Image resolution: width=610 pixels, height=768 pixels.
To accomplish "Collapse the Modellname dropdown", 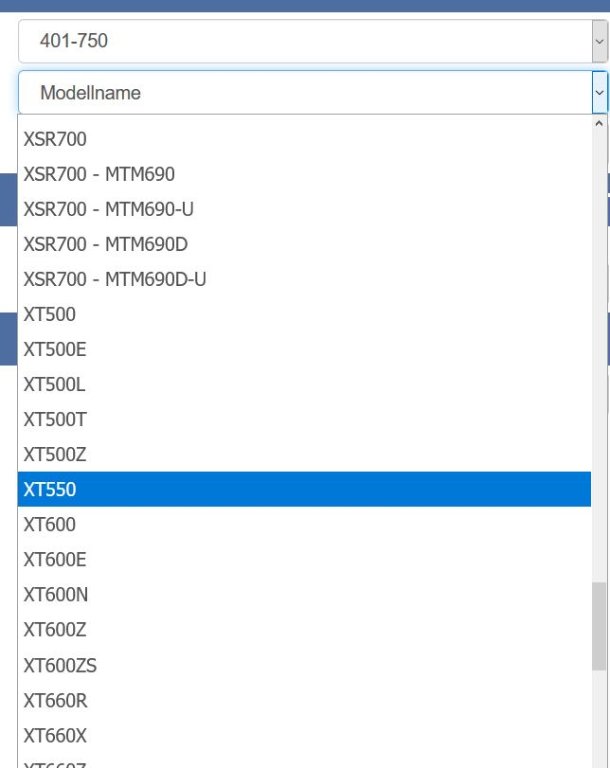I will click(x=313, y=93).
